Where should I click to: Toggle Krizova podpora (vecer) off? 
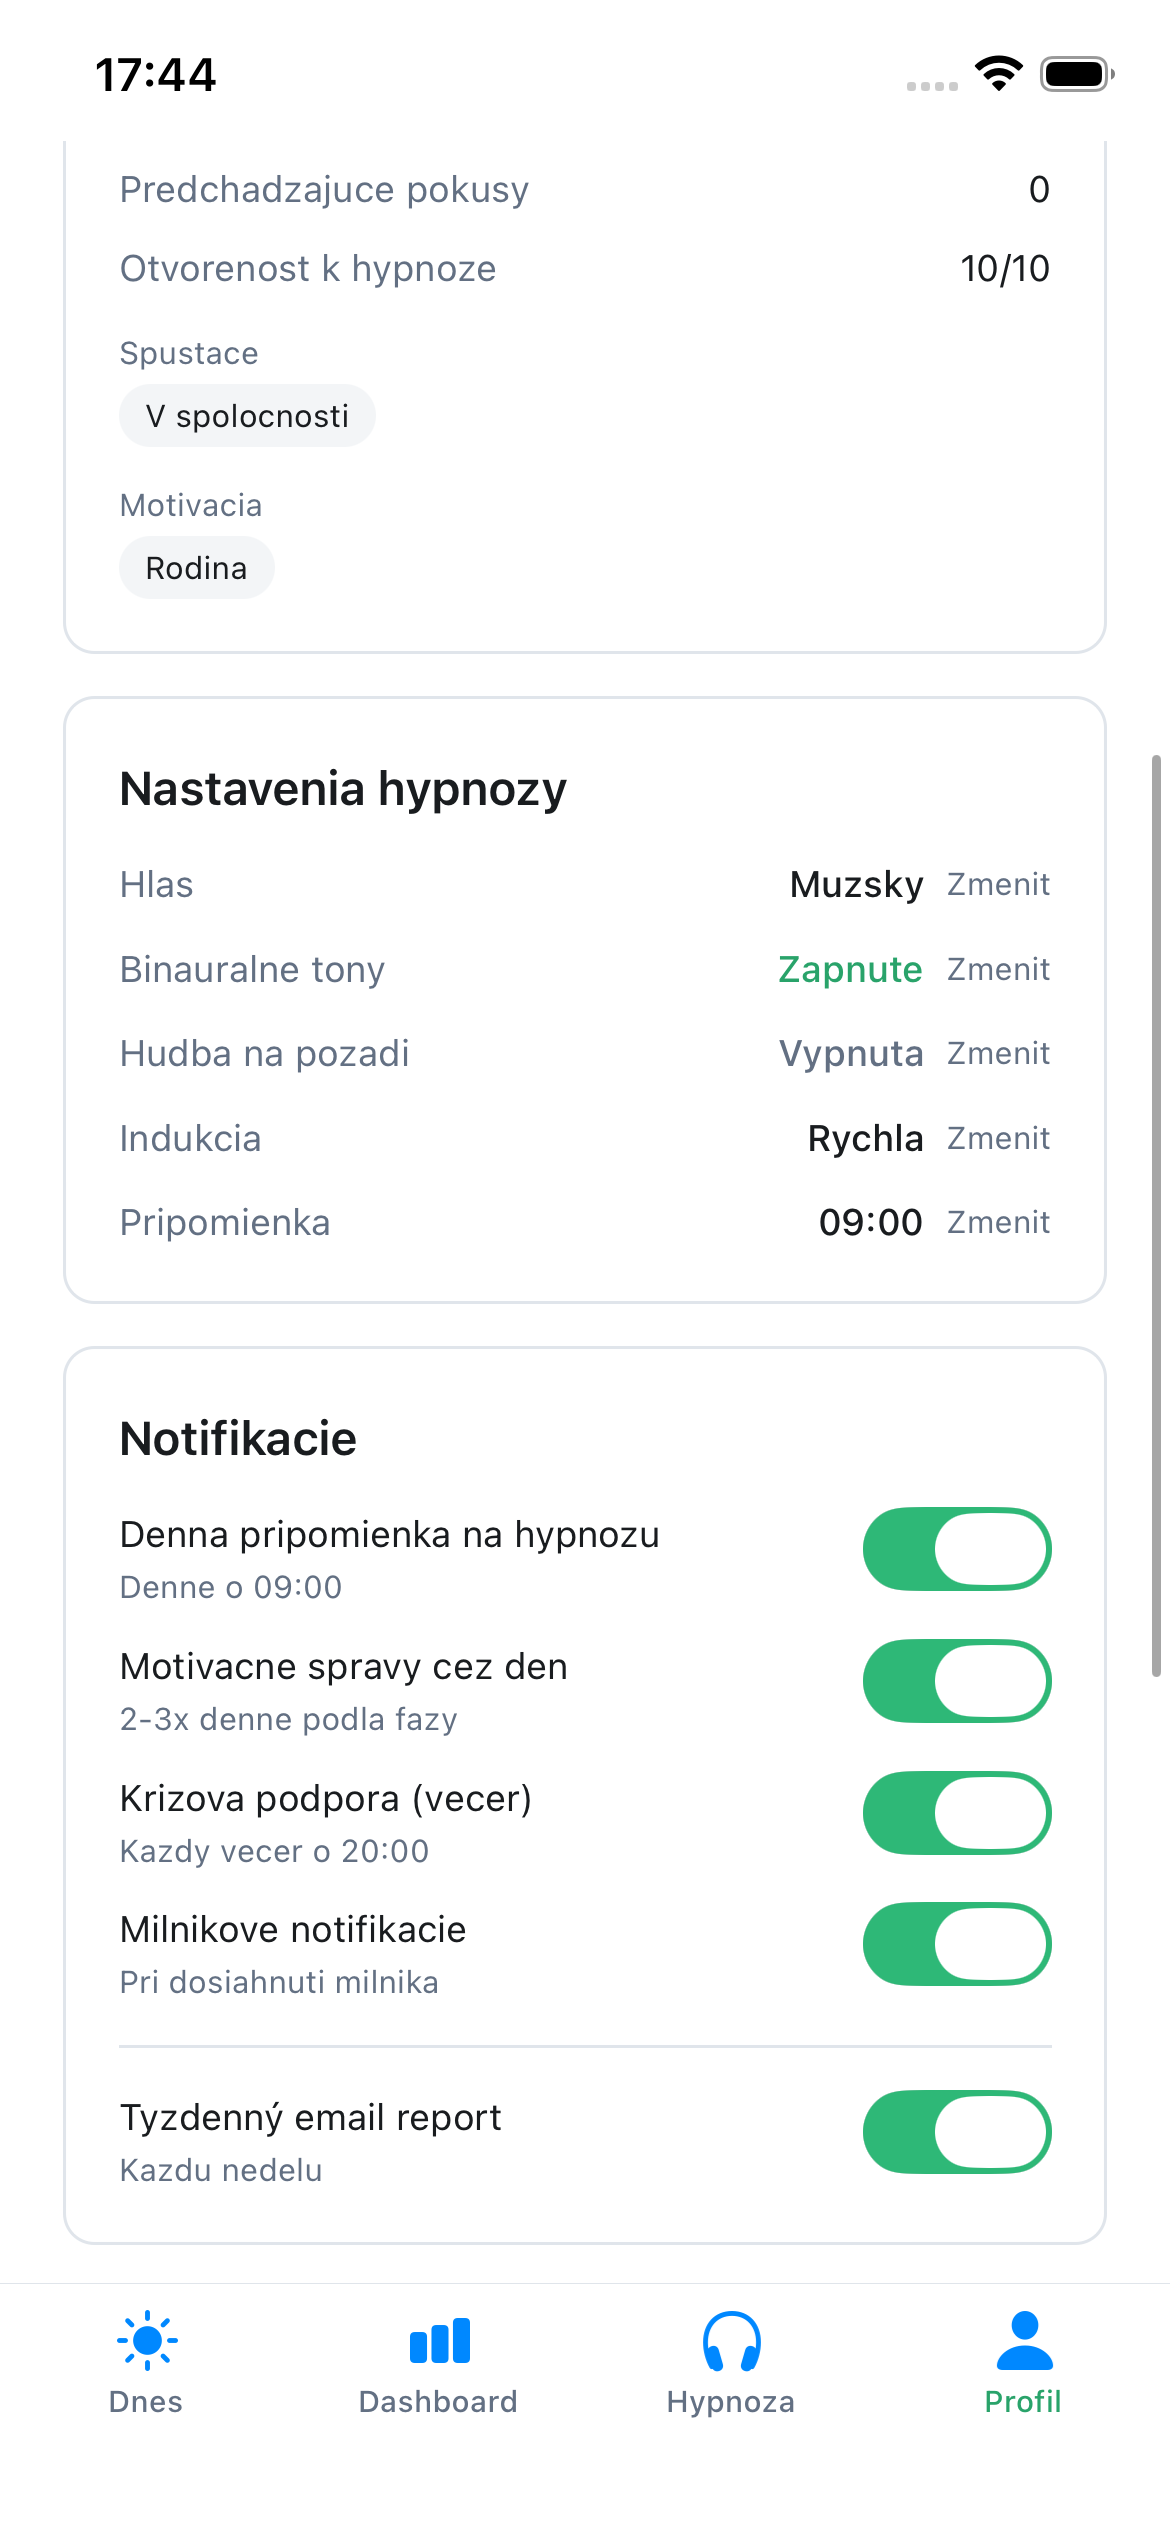(x=956, y=1812)
